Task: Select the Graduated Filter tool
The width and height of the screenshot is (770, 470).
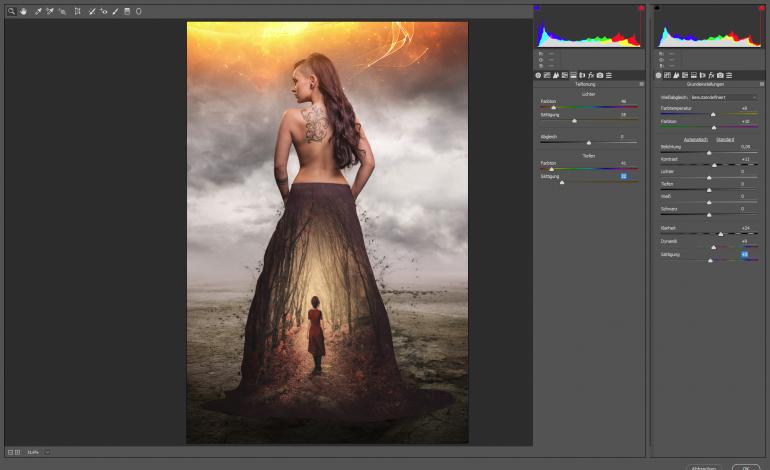Action: [x=127, y=11]
